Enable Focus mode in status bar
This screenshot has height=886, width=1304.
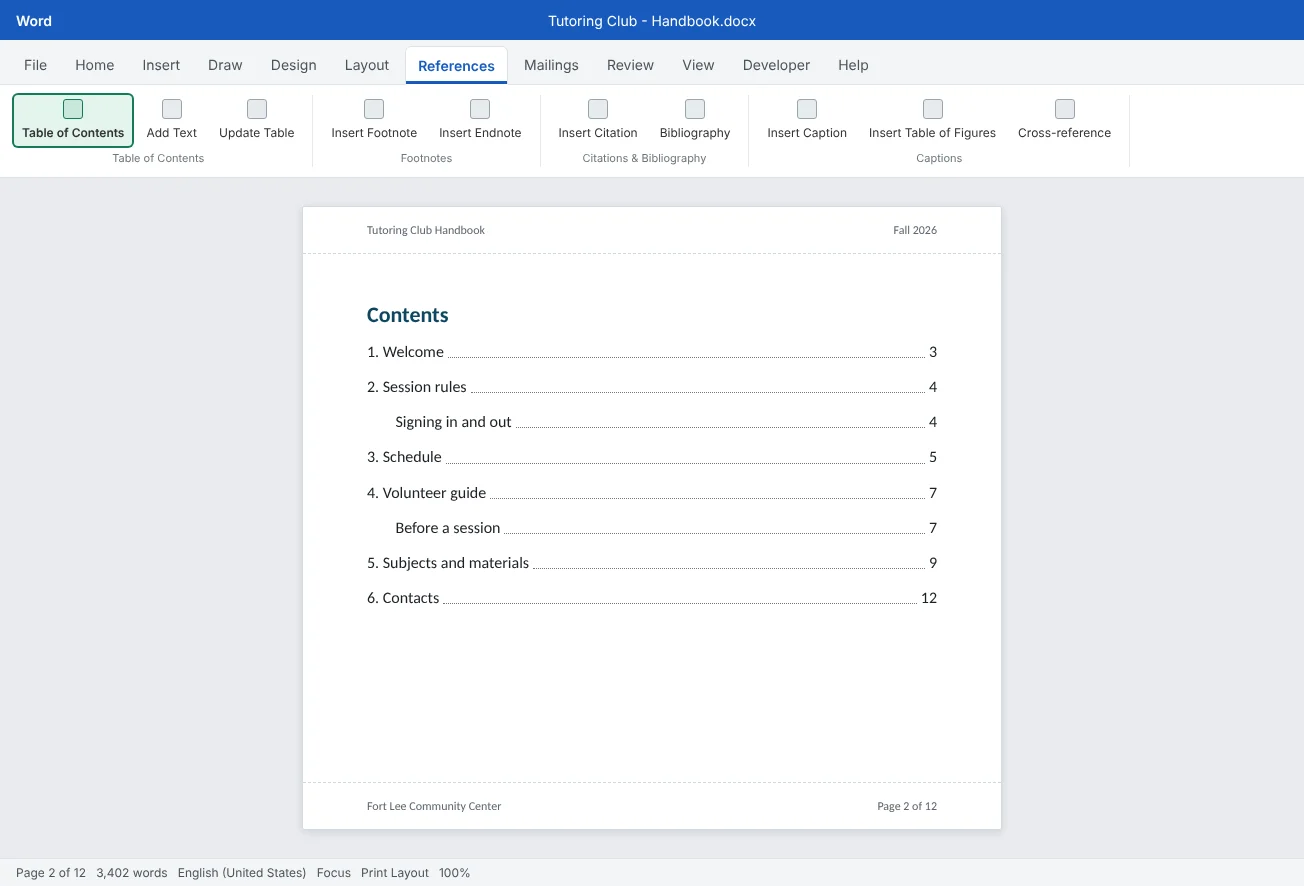click(334, 873)
